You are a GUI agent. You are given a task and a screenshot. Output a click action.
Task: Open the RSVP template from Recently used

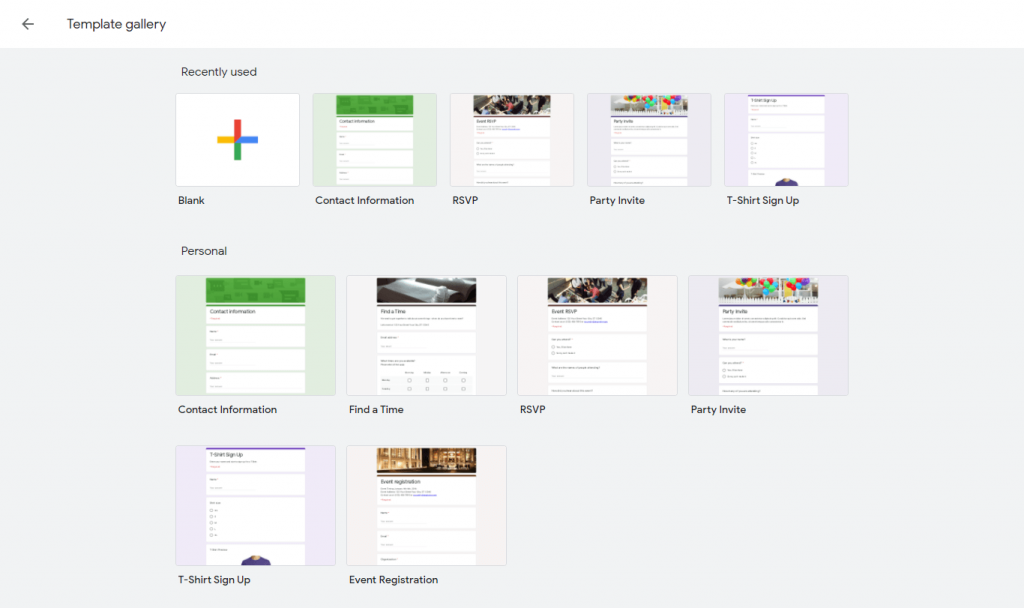(511, 139)
